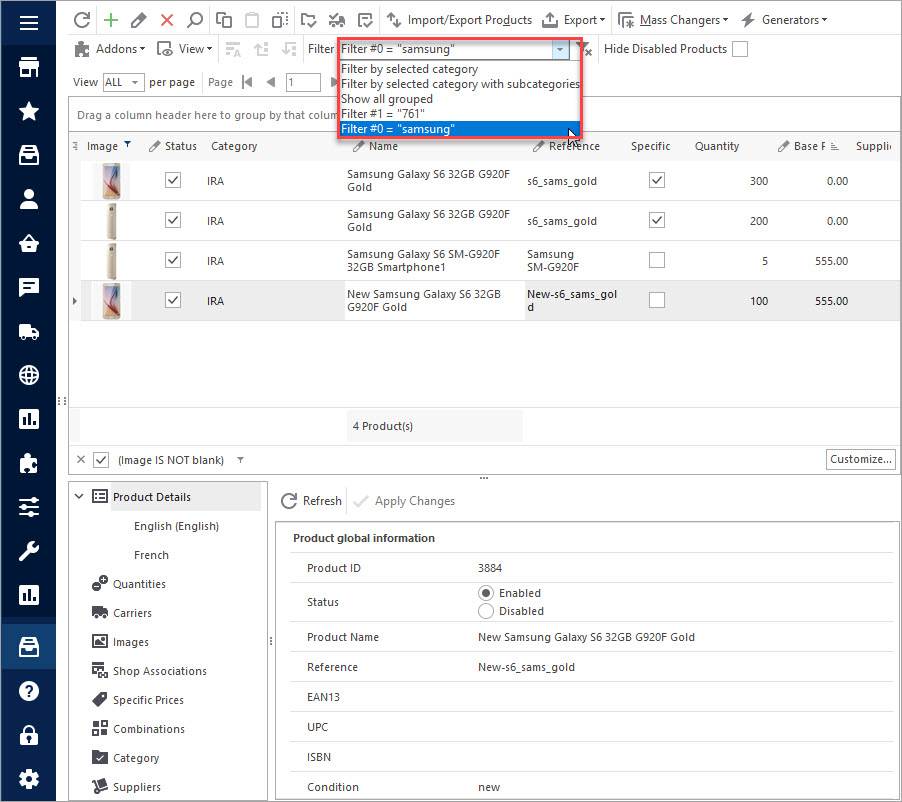Choose Show all grouped option
This screenshot has width=902, height=802.
point(387,99)
